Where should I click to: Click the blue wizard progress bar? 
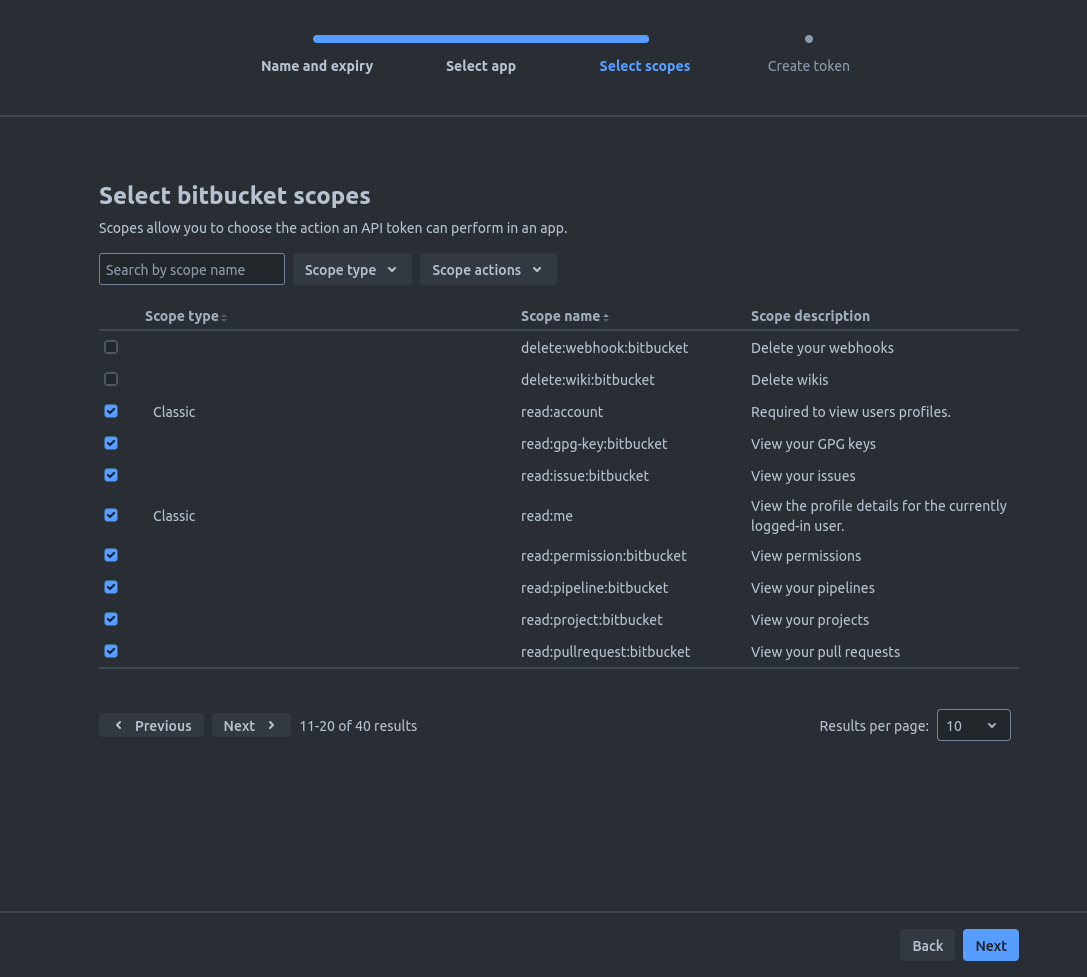pos(481,39)
